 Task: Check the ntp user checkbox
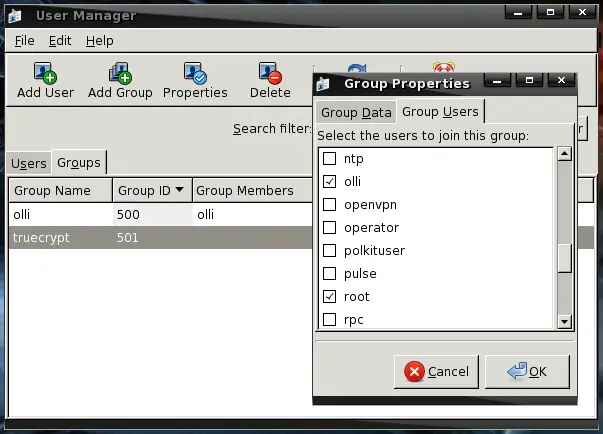(330, 158)
